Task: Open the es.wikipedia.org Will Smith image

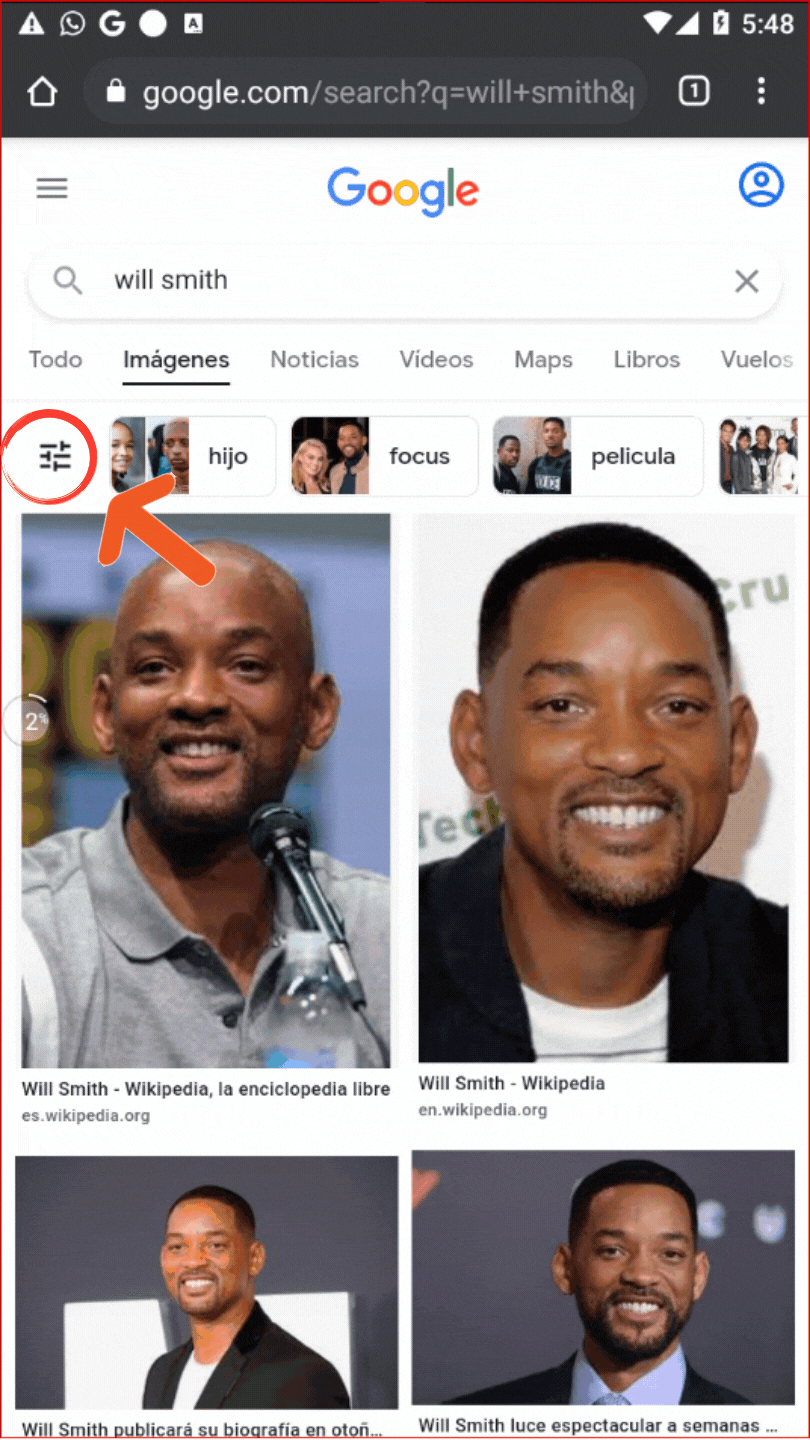Action: (206, 791)
